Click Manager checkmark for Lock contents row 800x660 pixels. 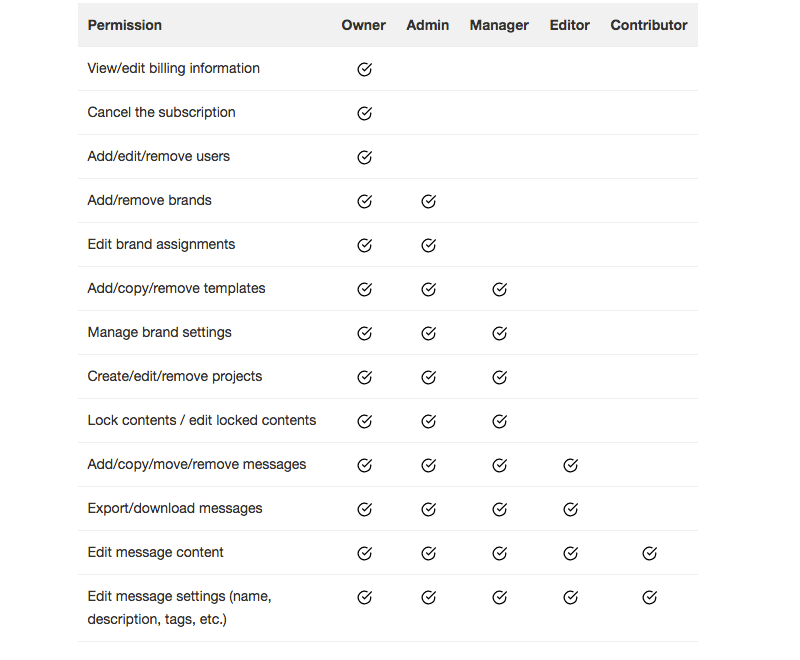[499, 421]
